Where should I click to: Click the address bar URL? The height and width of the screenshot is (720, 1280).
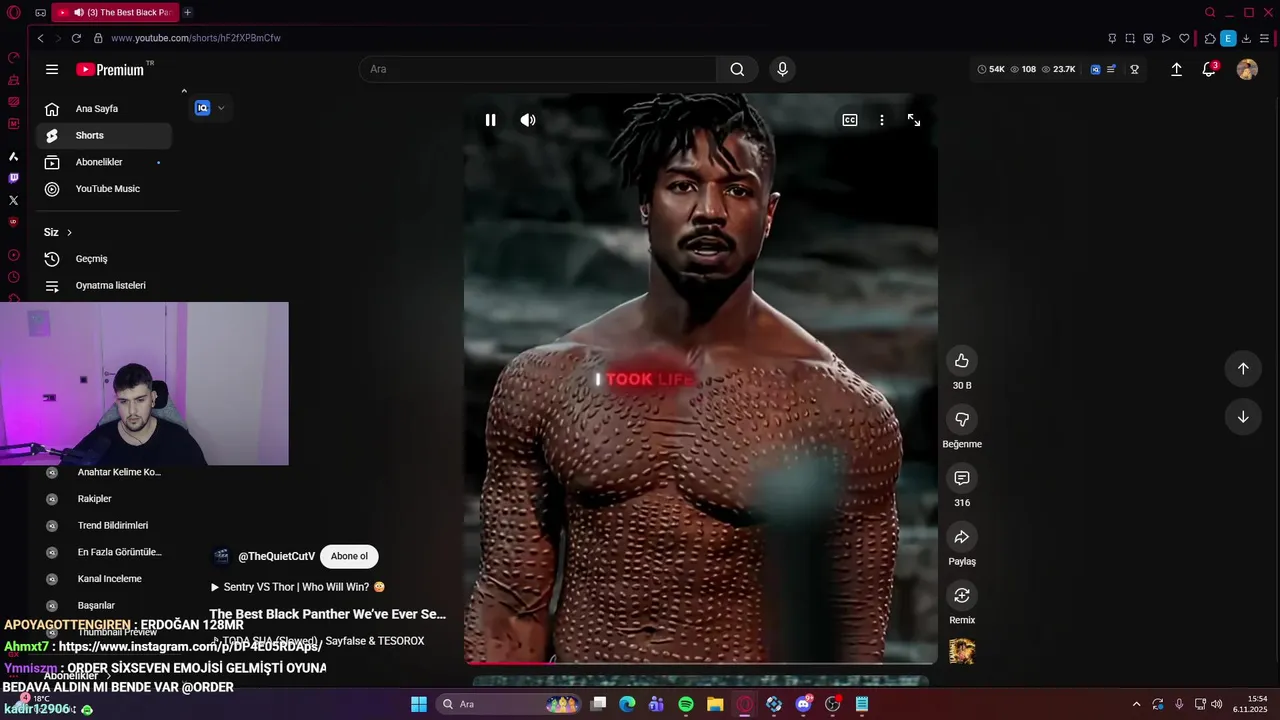coord(195,38)
